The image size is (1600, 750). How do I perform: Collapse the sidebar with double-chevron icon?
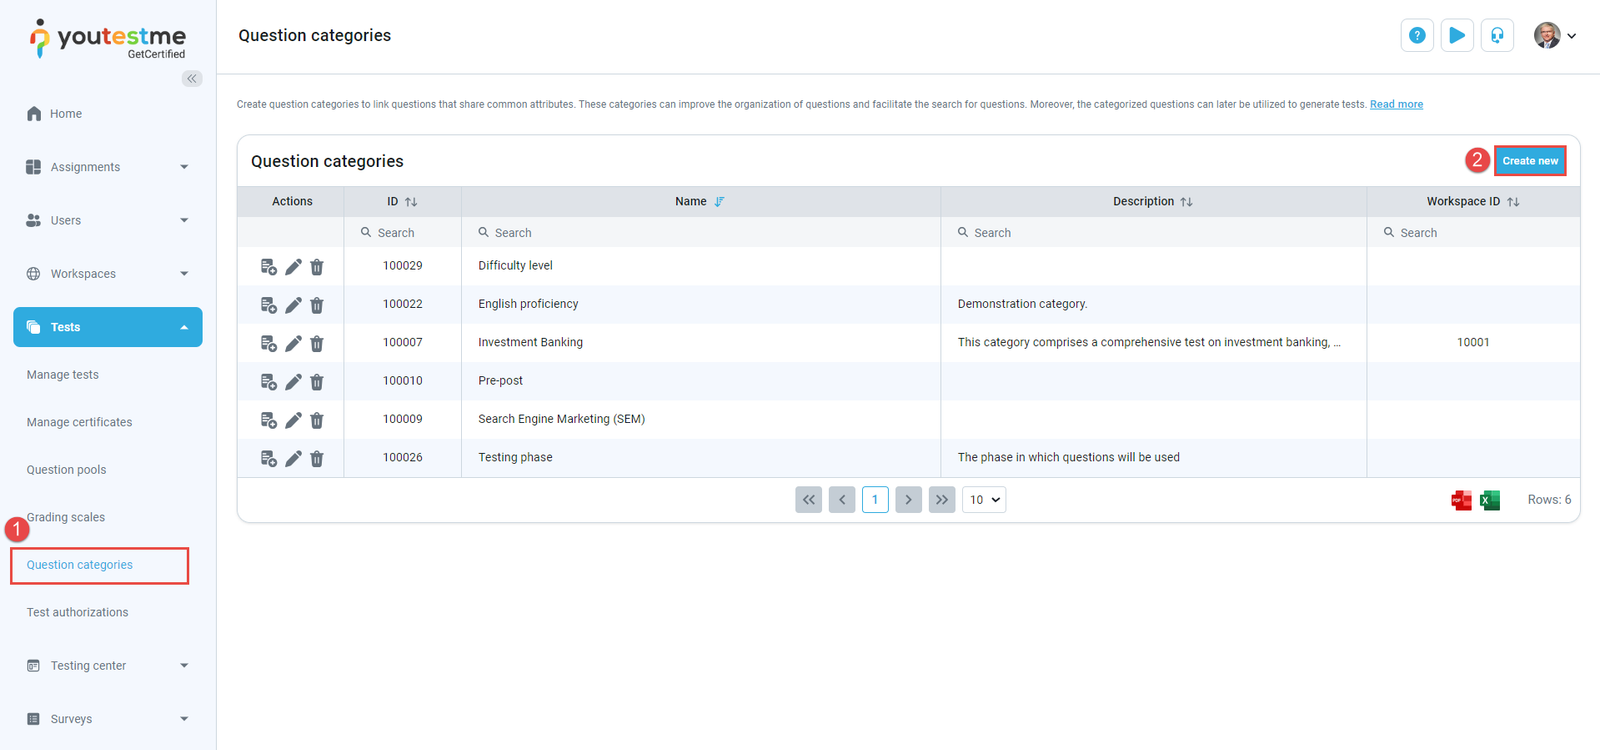tap(192, 78)
